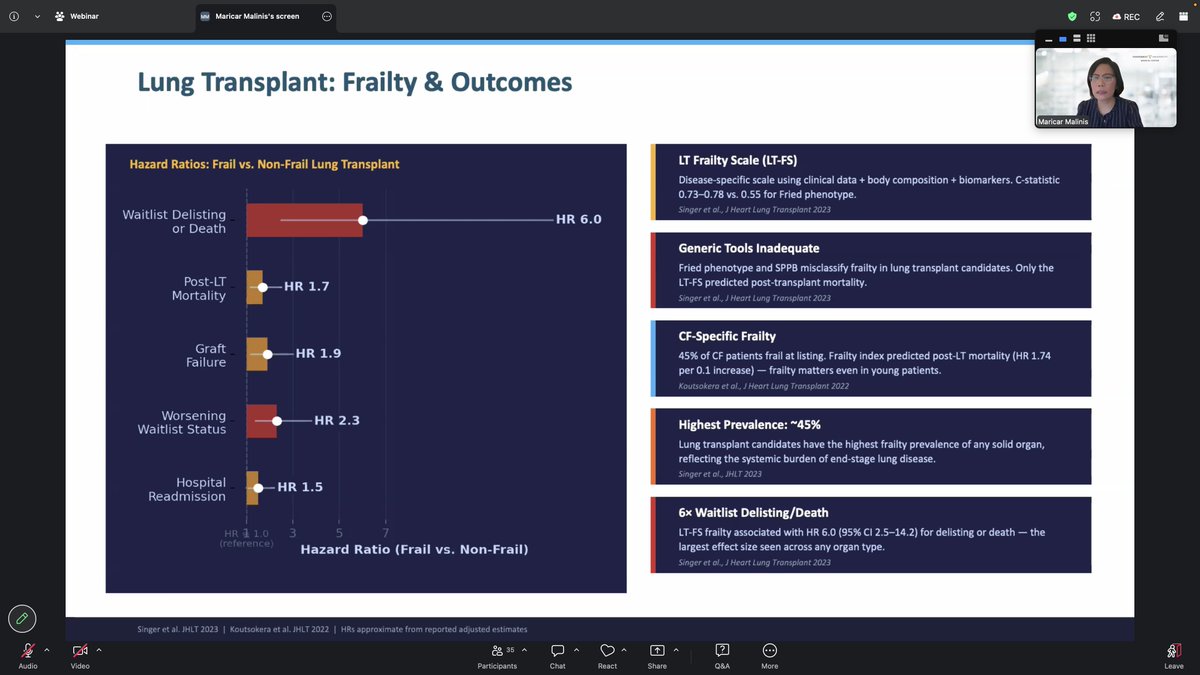Image resolution: width=1200 pixels, height=675 pixels.
Task: Click the slide title Lung Transplant: Frailty & Outcomes
Action: pos(355,82)
